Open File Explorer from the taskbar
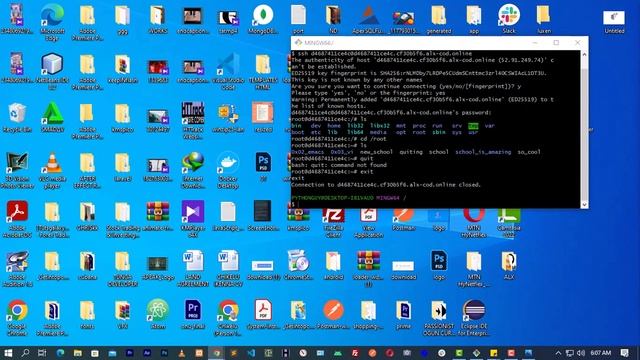The width and height of the screenshot is (640, 360). [x=78, y=353]
